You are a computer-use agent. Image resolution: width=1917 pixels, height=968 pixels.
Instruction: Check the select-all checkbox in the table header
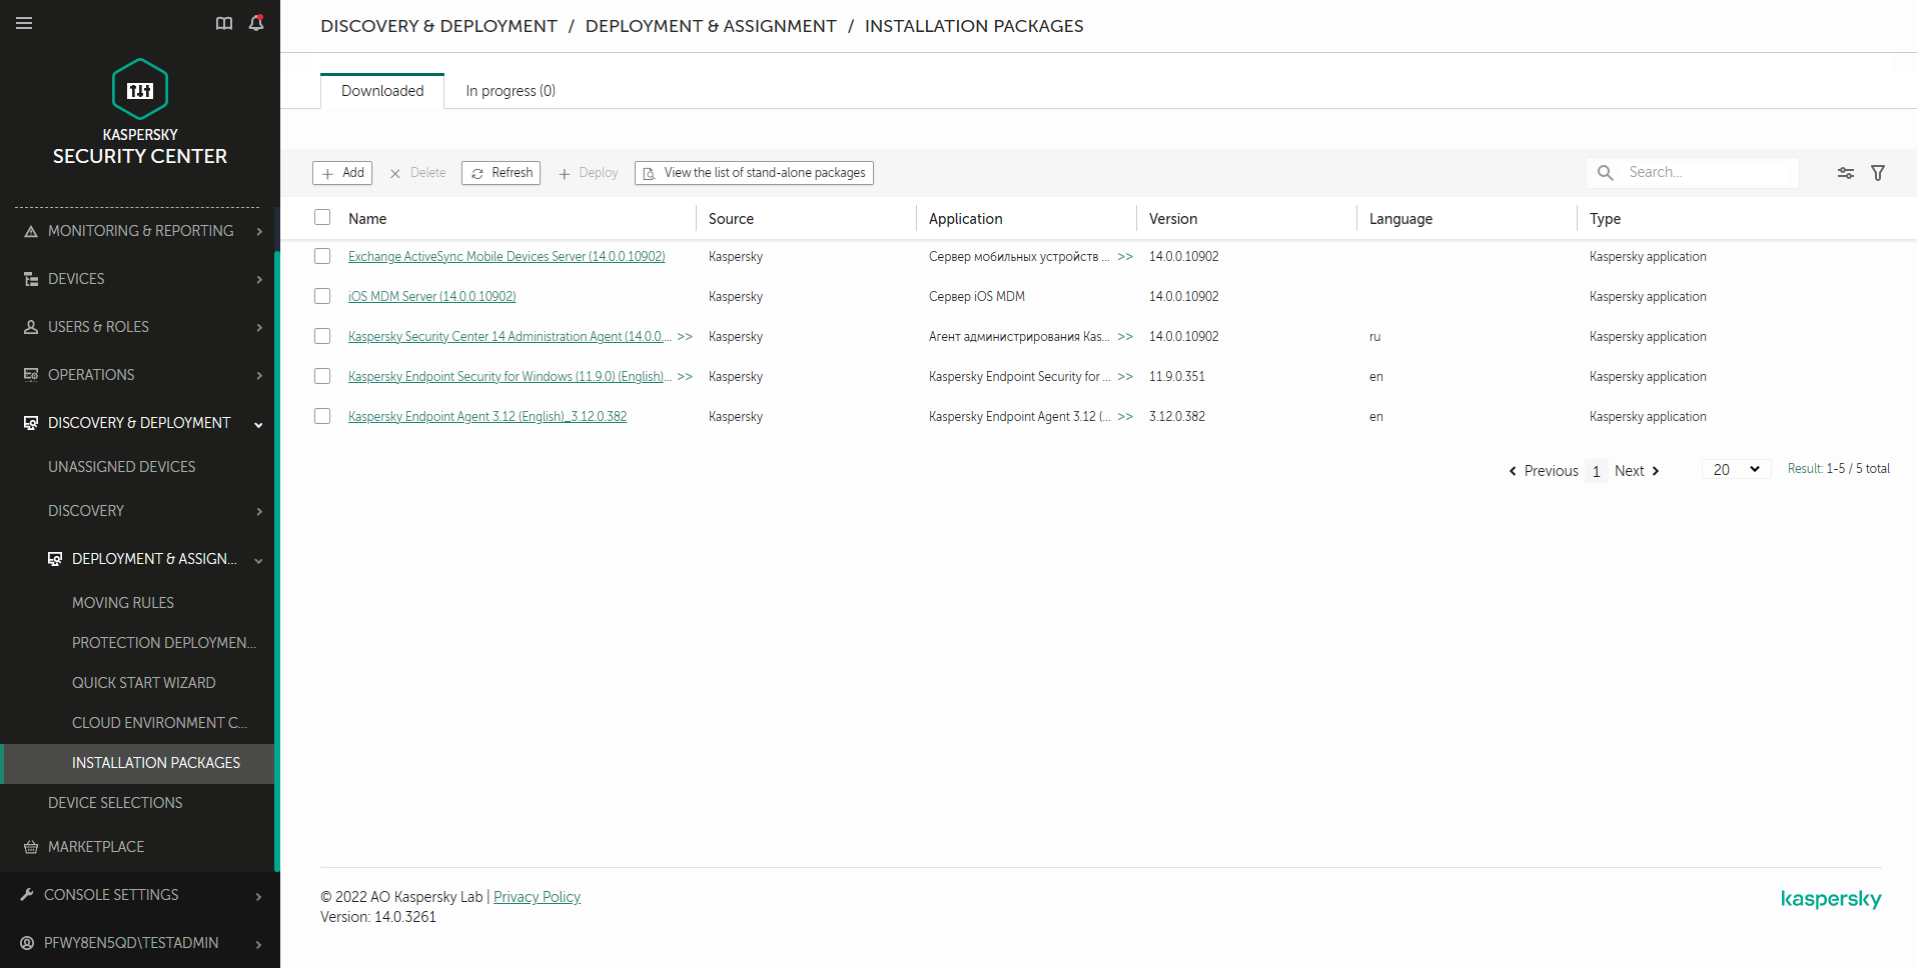coord(322,217)
